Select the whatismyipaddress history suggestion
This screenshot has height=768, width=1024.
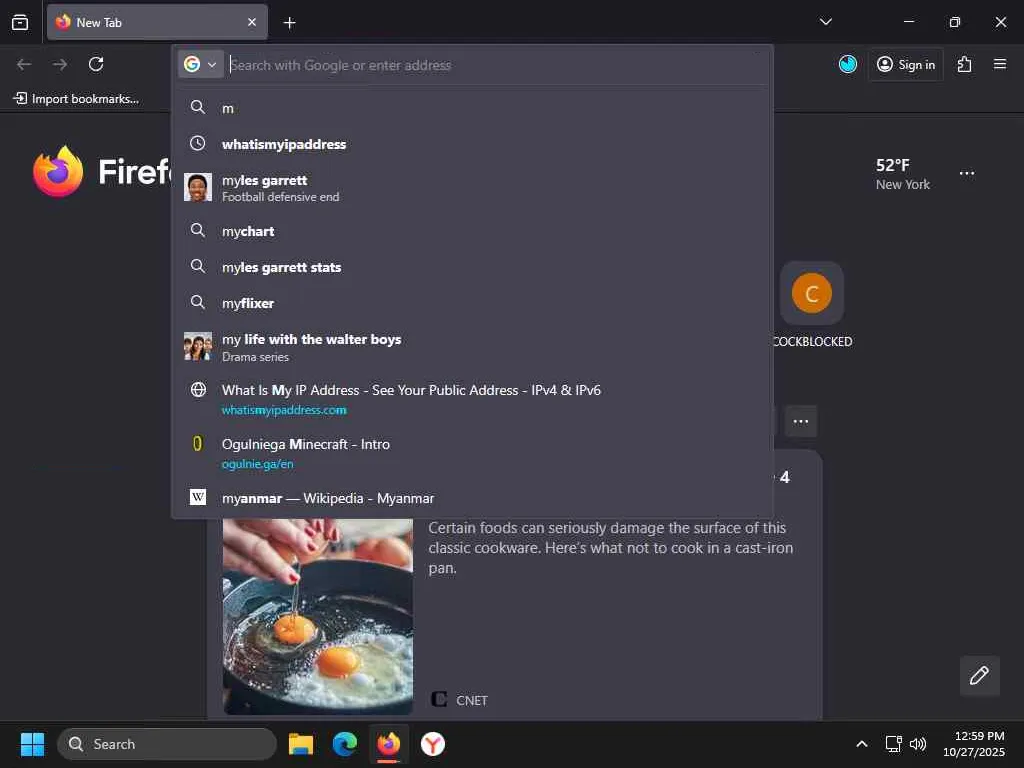(x=472, y=144)
